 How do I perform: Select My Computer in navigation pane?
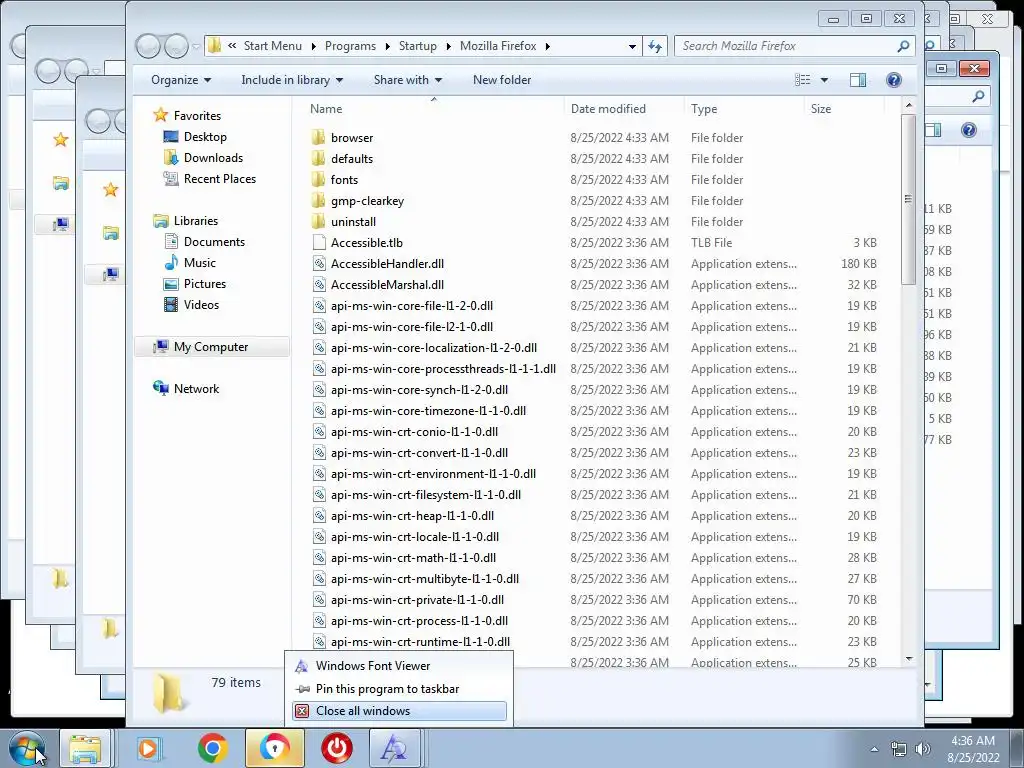211,347
